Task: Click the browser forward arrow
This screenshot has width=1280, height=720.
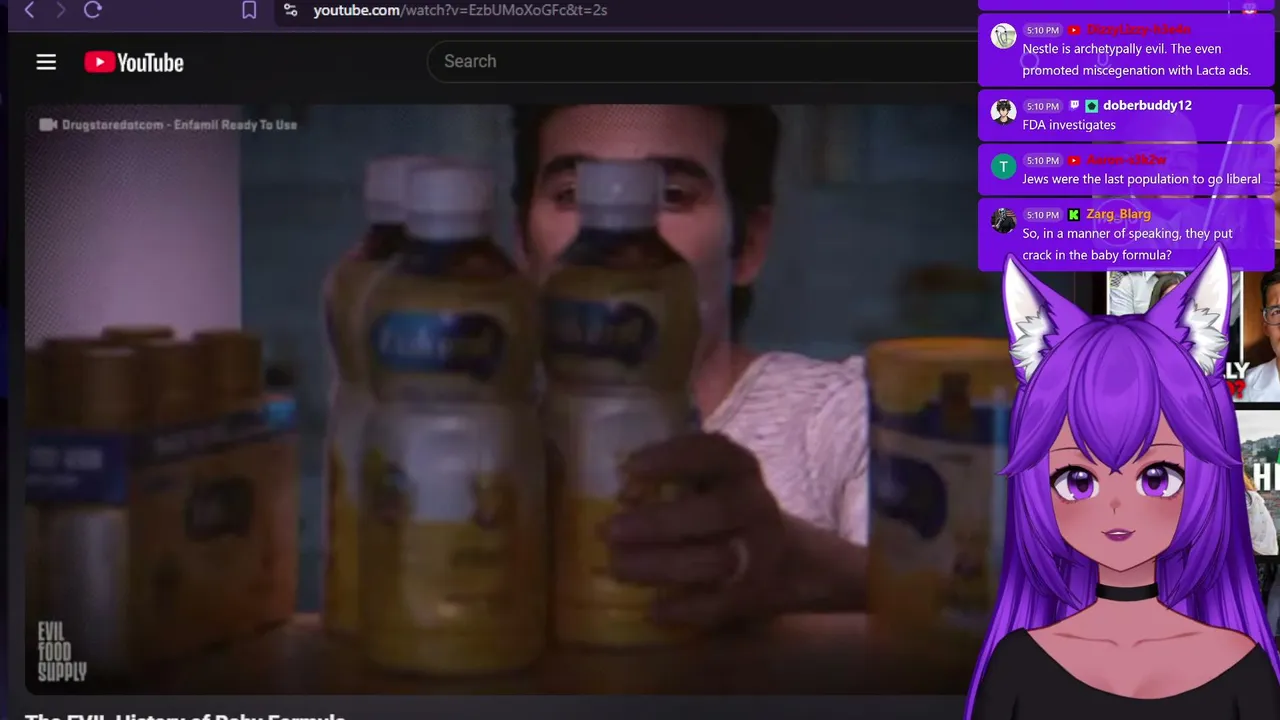Action: click(x=60, y=10)
